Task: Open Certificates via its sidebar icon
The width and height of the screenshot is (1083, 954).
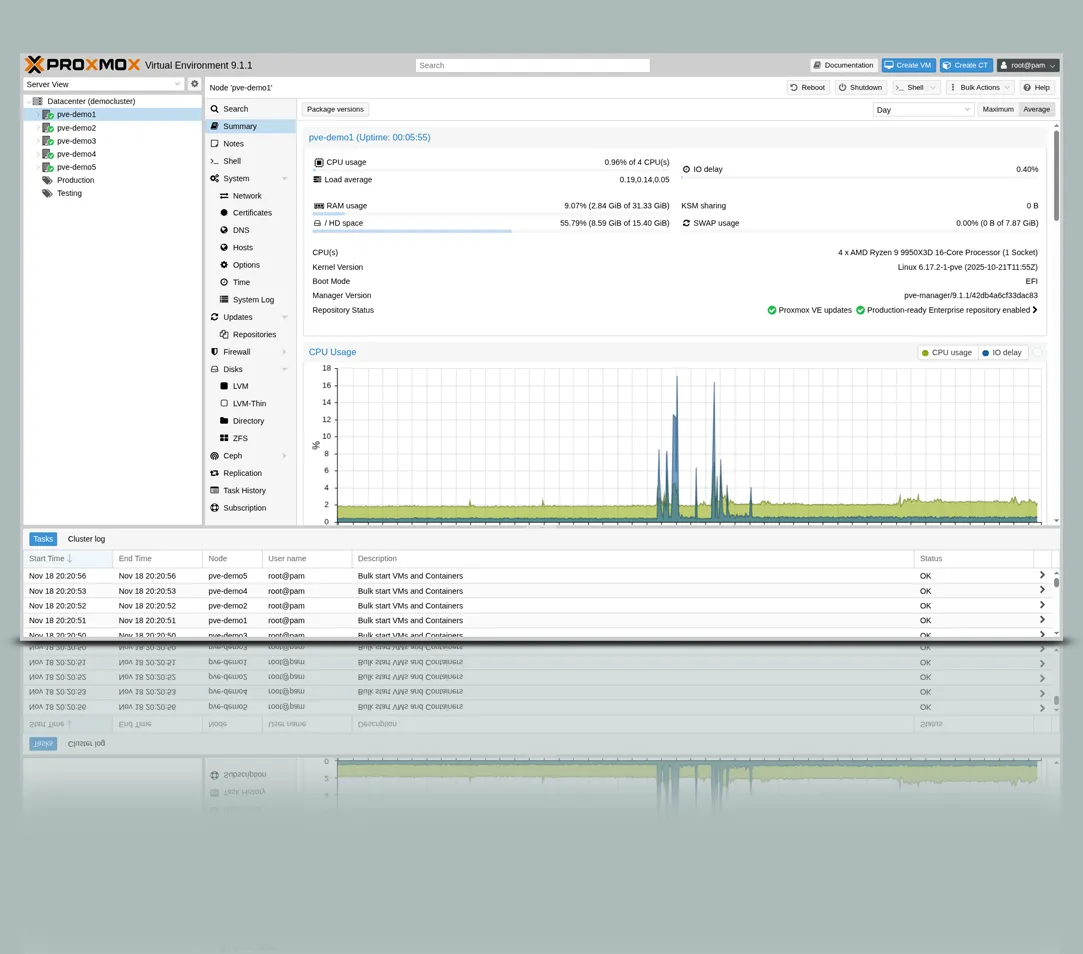Action: (x=224, y=213)
